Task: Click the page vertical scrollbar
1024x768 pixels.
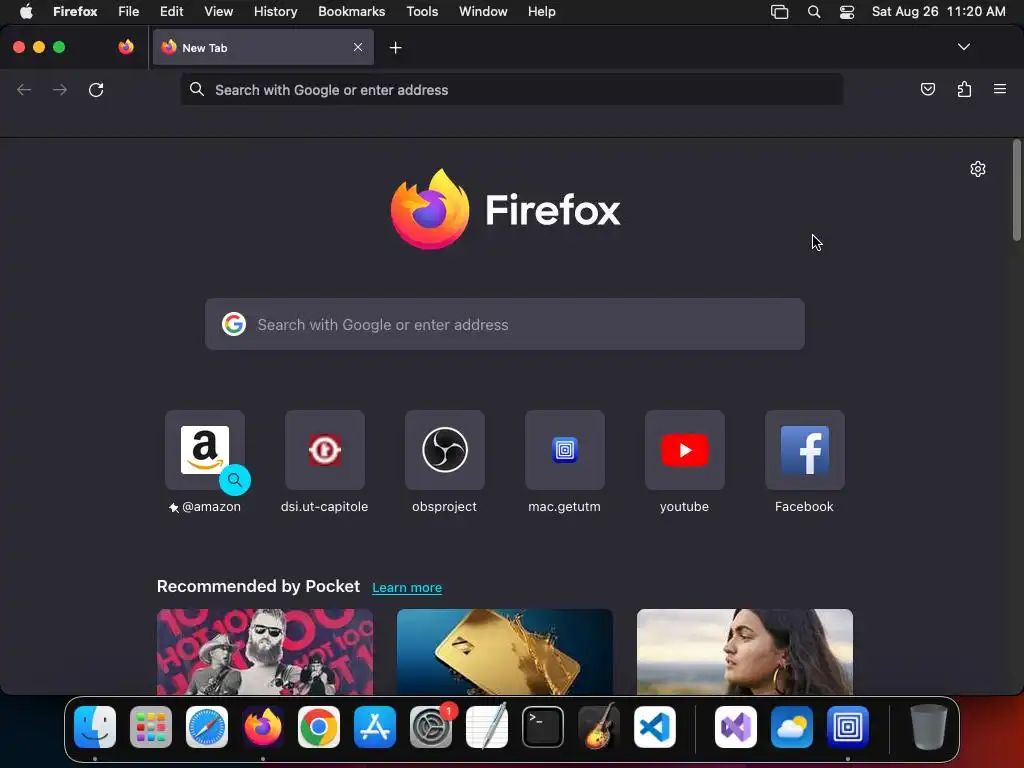Action: (1017, 191)
